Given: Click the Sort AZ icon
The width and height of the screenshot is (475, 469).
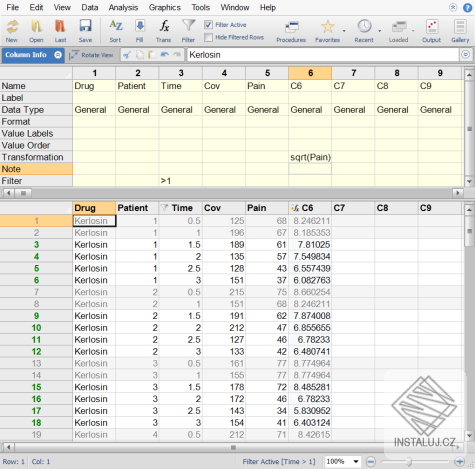Looking at the screenshot, I should point(115,30).
